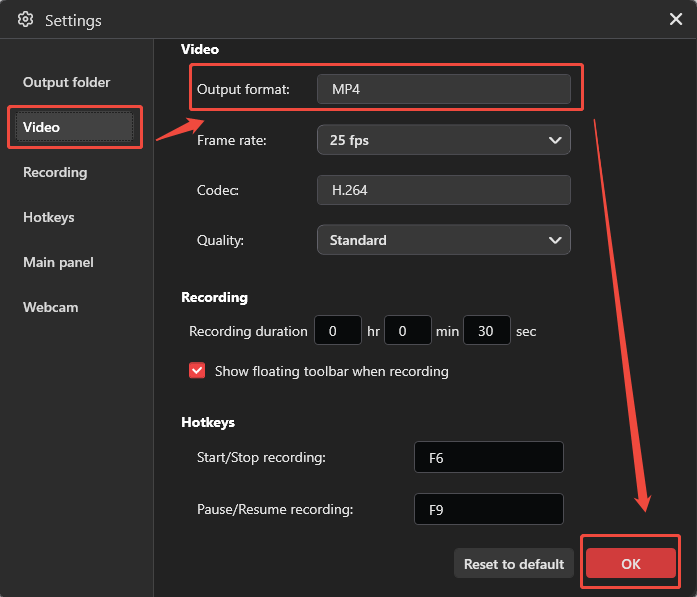The height and width of the screenshot is (597, 697).
Task: Click the Pause/Resume recording hotkey field F9
Action: [489, 509]
